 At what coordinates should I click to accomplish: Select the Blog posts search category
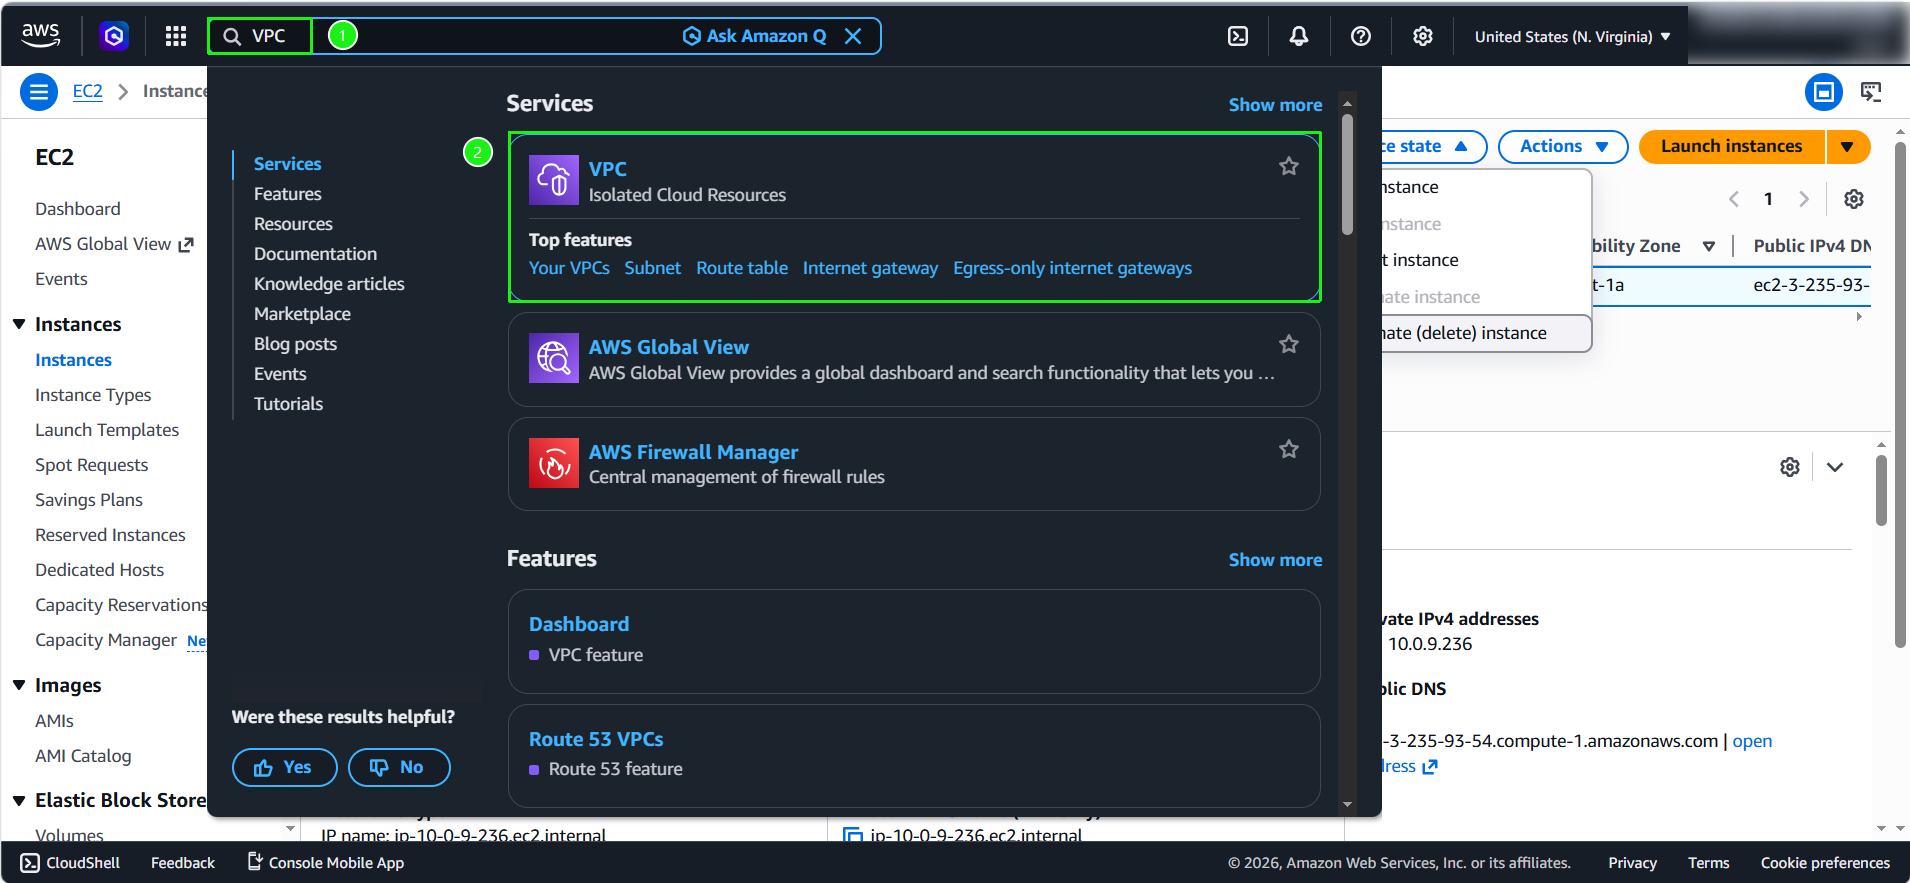295,344
